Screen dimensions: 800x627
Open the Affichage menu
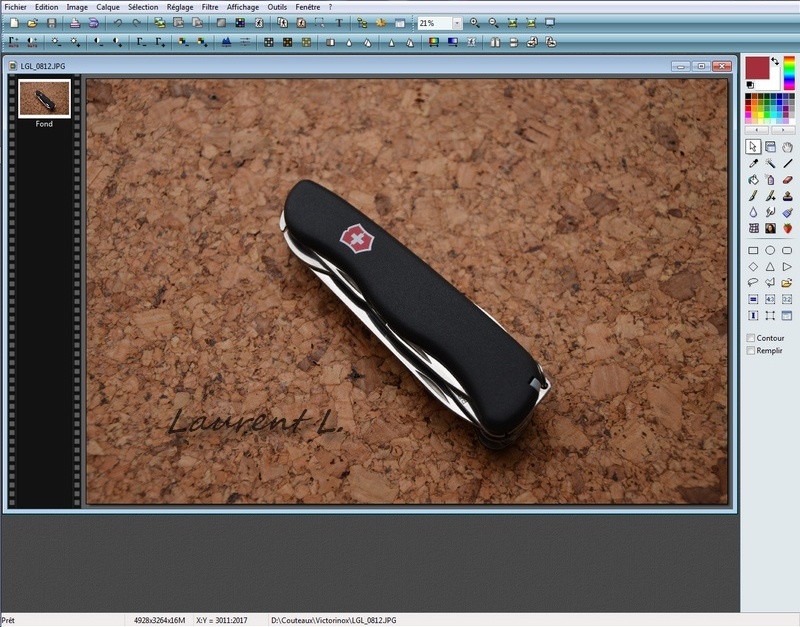click(243, 7)
